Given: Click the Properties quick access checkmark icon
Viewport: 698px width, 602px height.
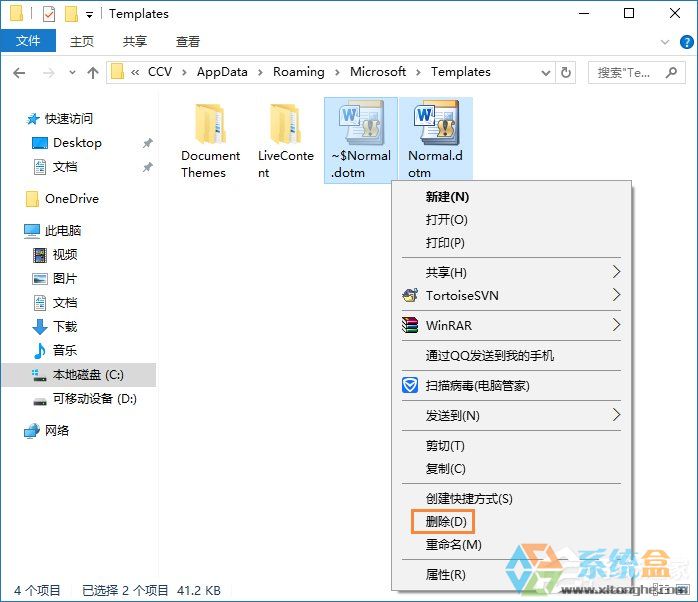Looking at the screenshot, I should click(x=49, y=14).
